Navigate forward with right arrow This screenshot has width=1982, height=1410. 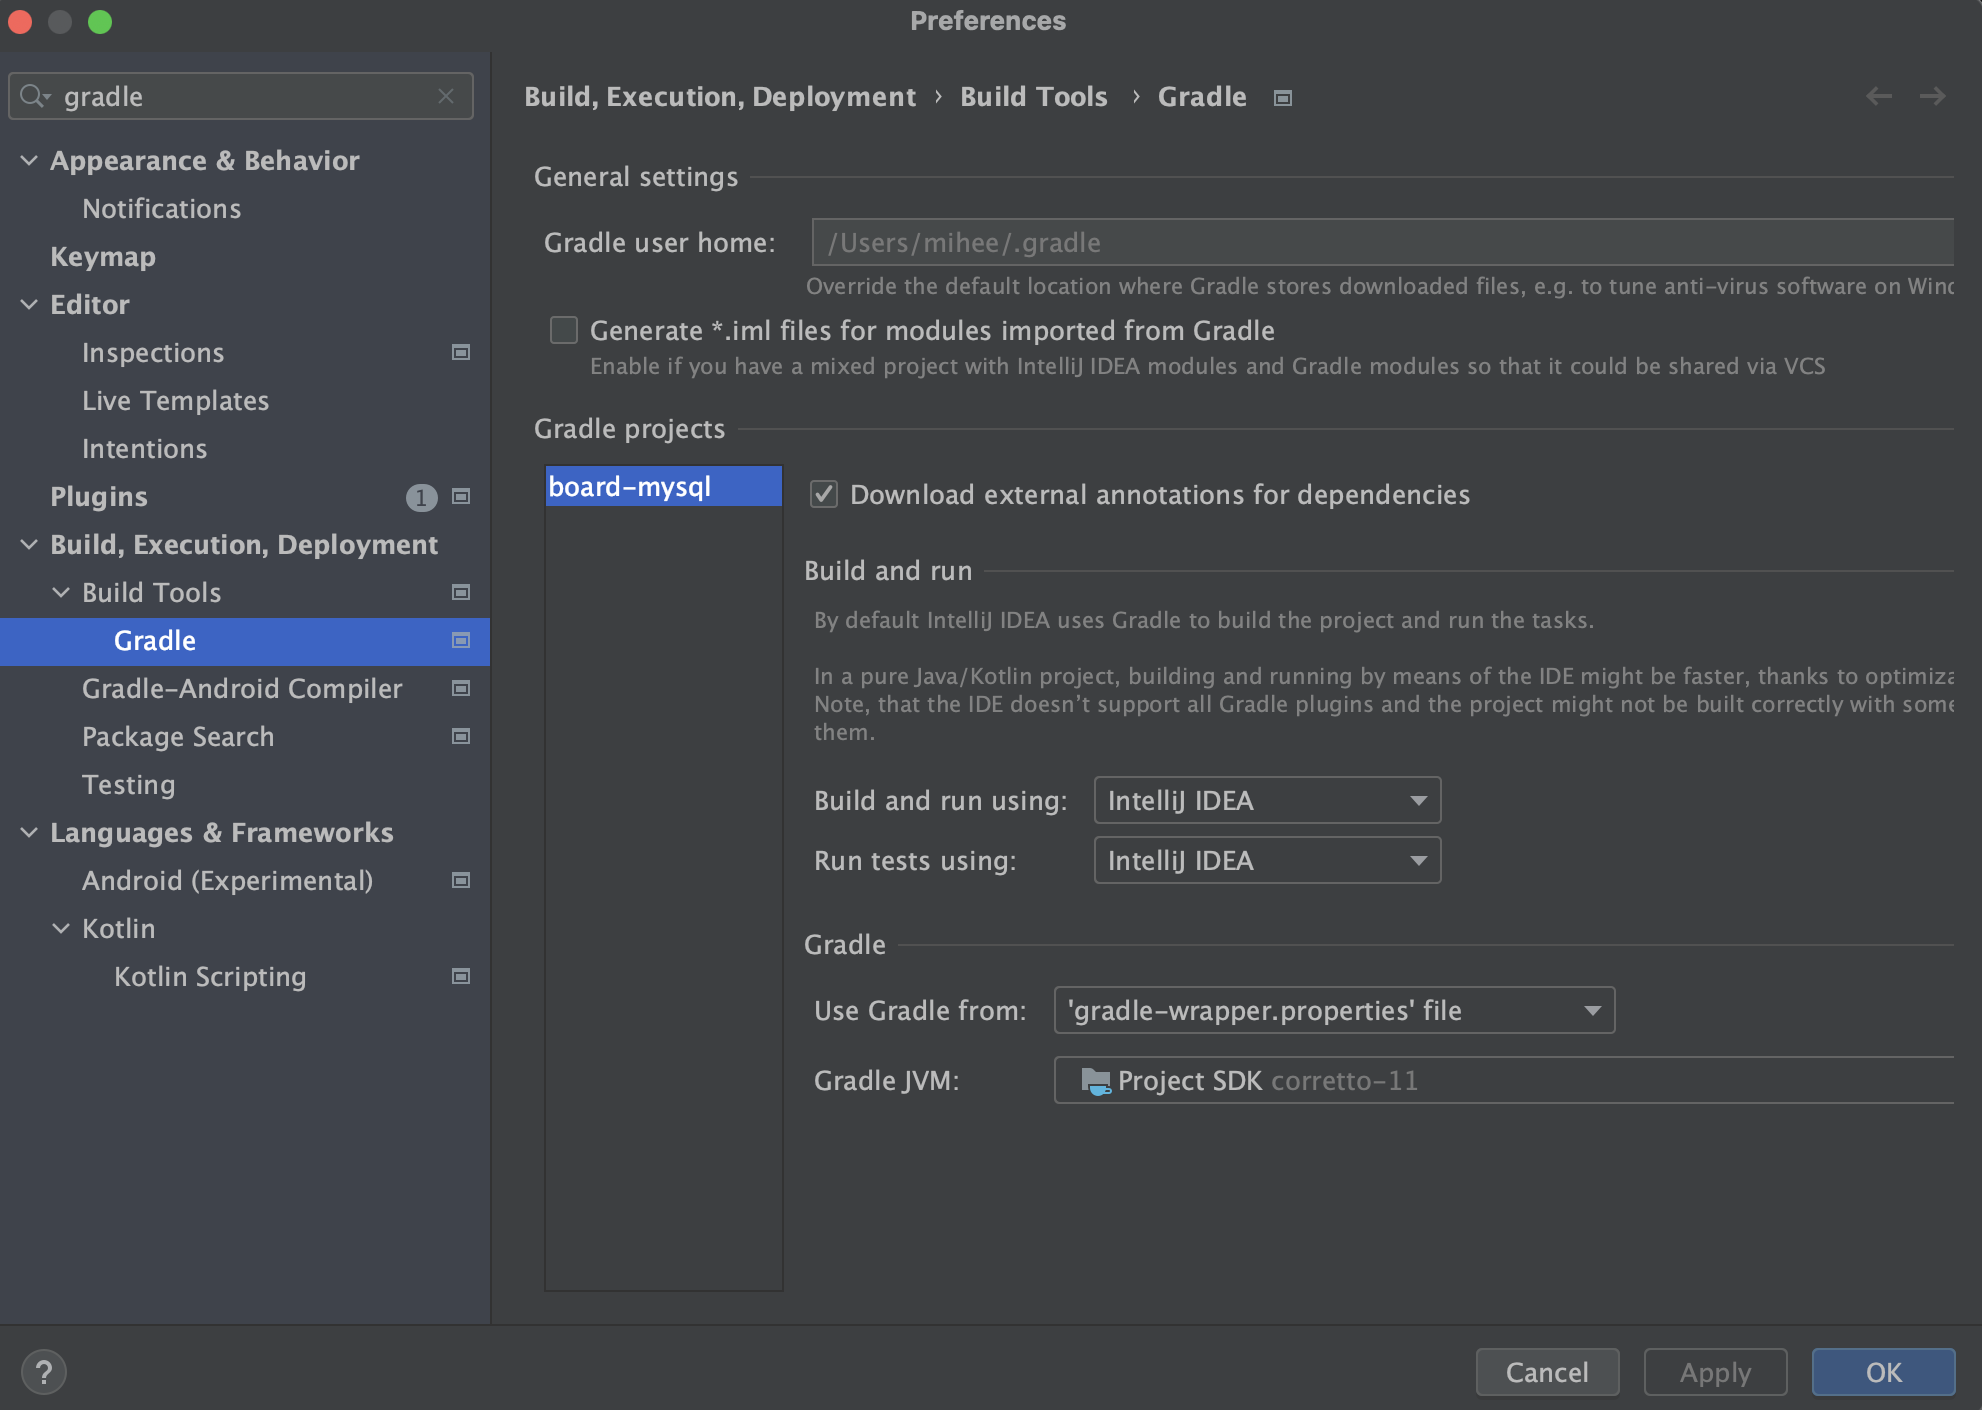[1933, 96]
